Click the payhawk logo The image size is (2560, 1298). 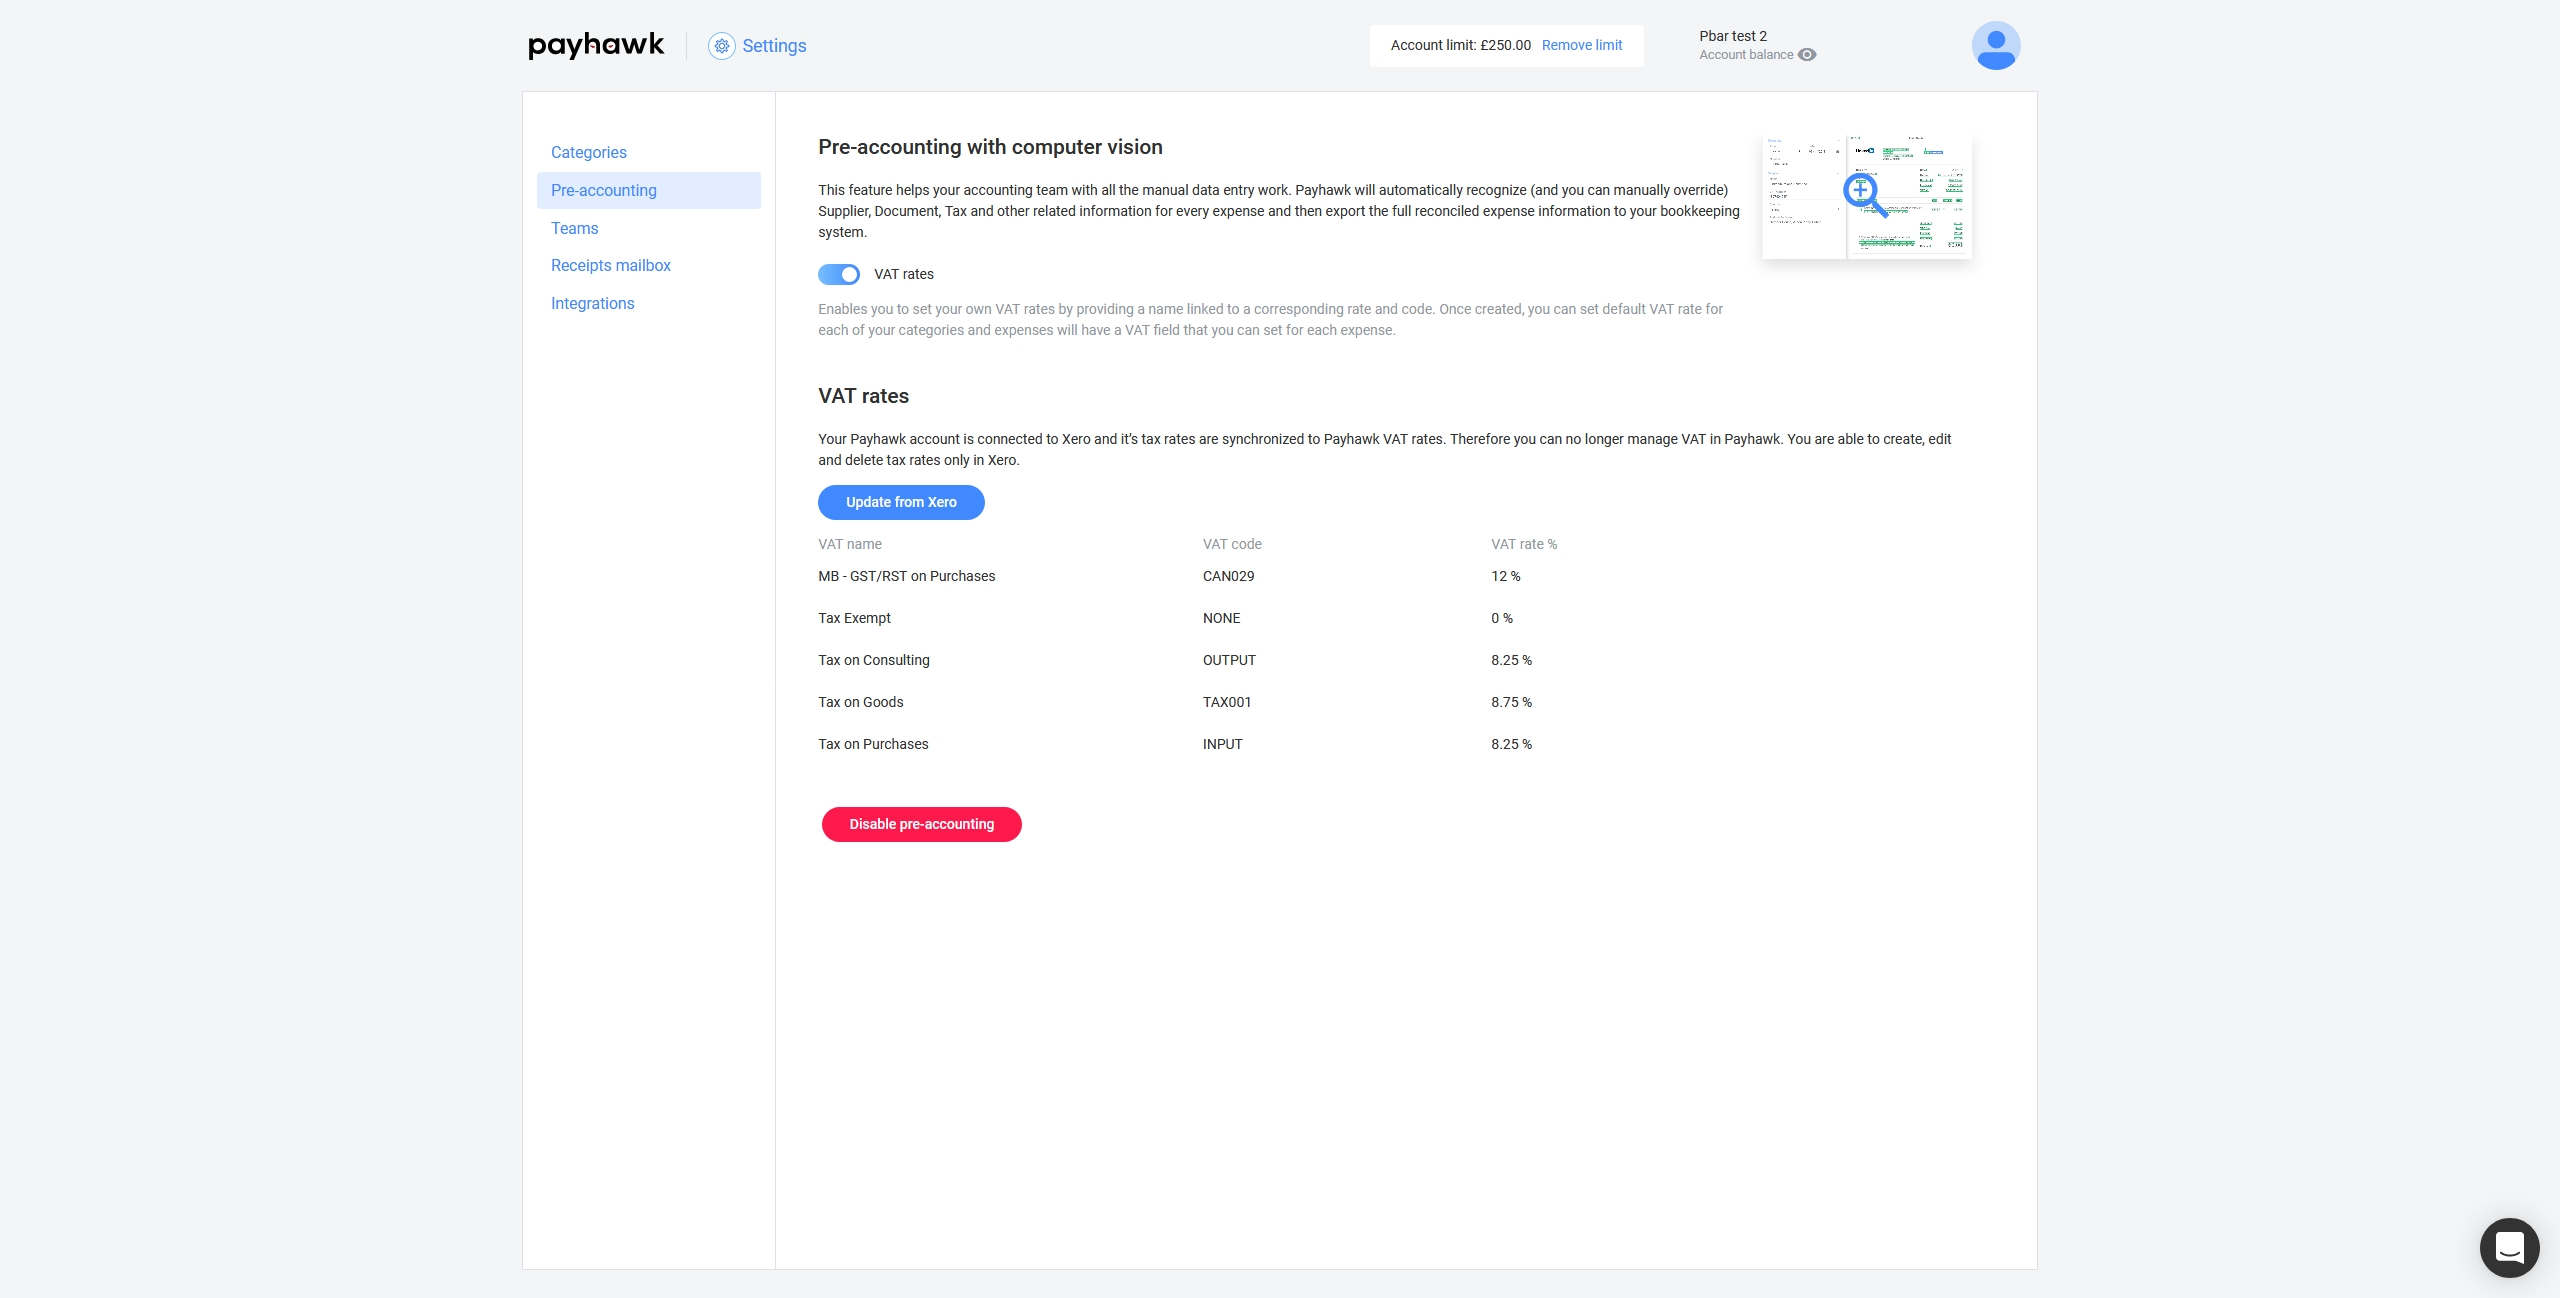coord(596,45)
